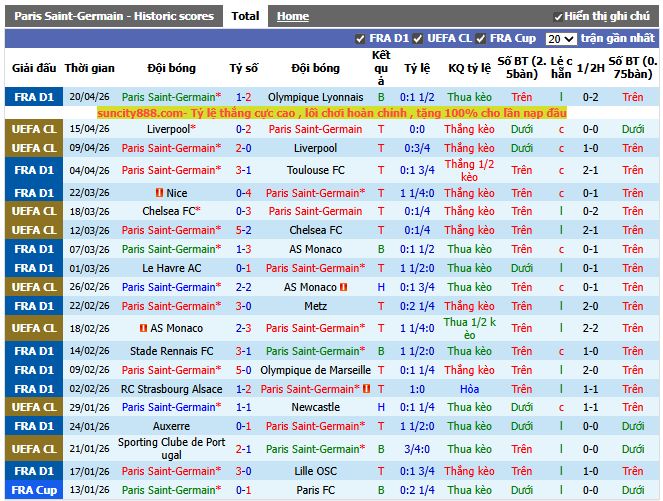Switch to the Total tab
Image resolution: width=663 pixels, height=501 pixels.
click(244, 16)
